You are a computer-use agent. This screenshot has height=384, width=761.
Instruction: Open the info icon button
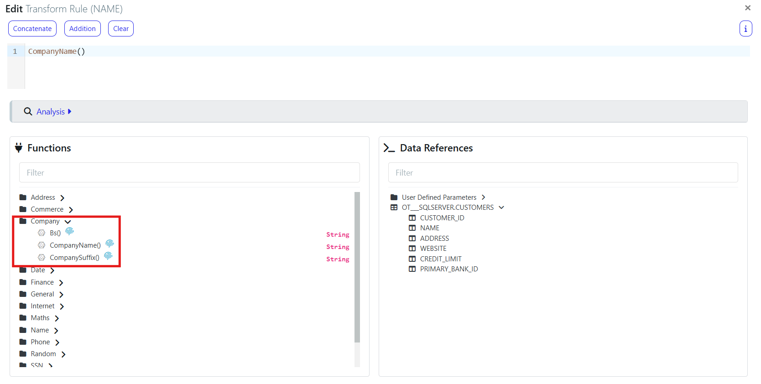pyautogui.click(x=745, y=29)
